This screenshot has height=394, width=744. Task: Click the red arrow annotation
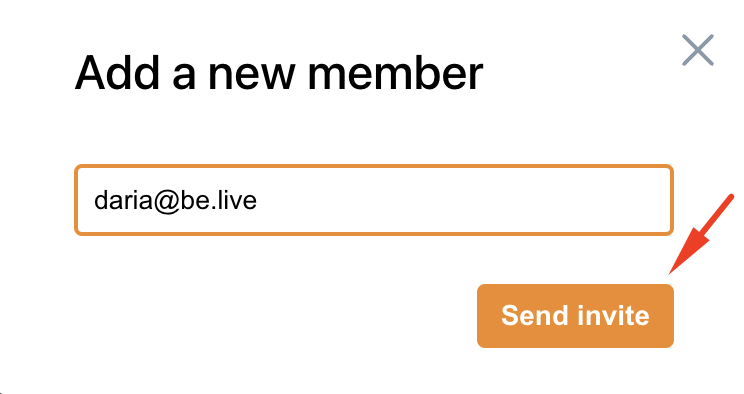(701, 234)
